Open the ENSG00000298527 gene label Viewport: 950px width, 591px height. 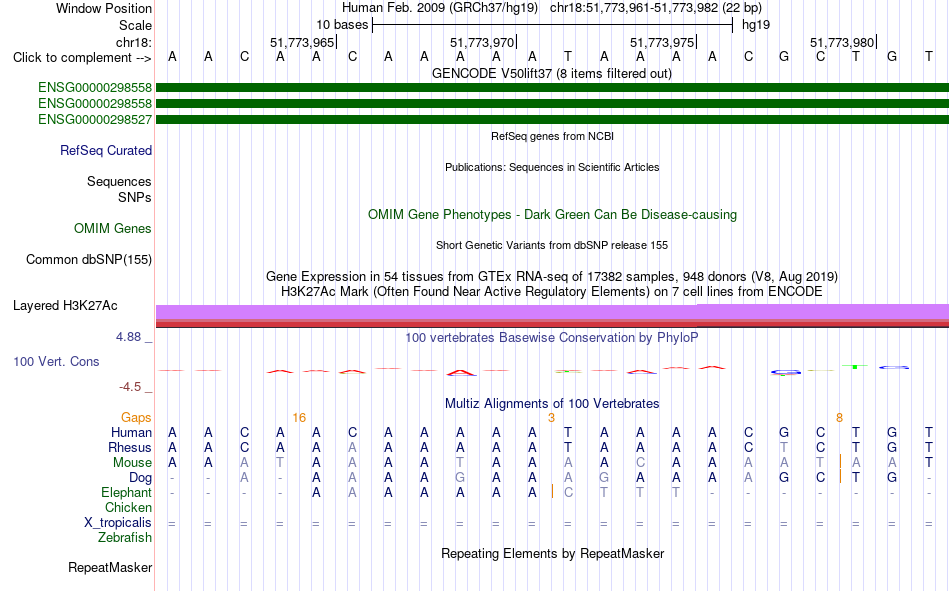[95, 119]
